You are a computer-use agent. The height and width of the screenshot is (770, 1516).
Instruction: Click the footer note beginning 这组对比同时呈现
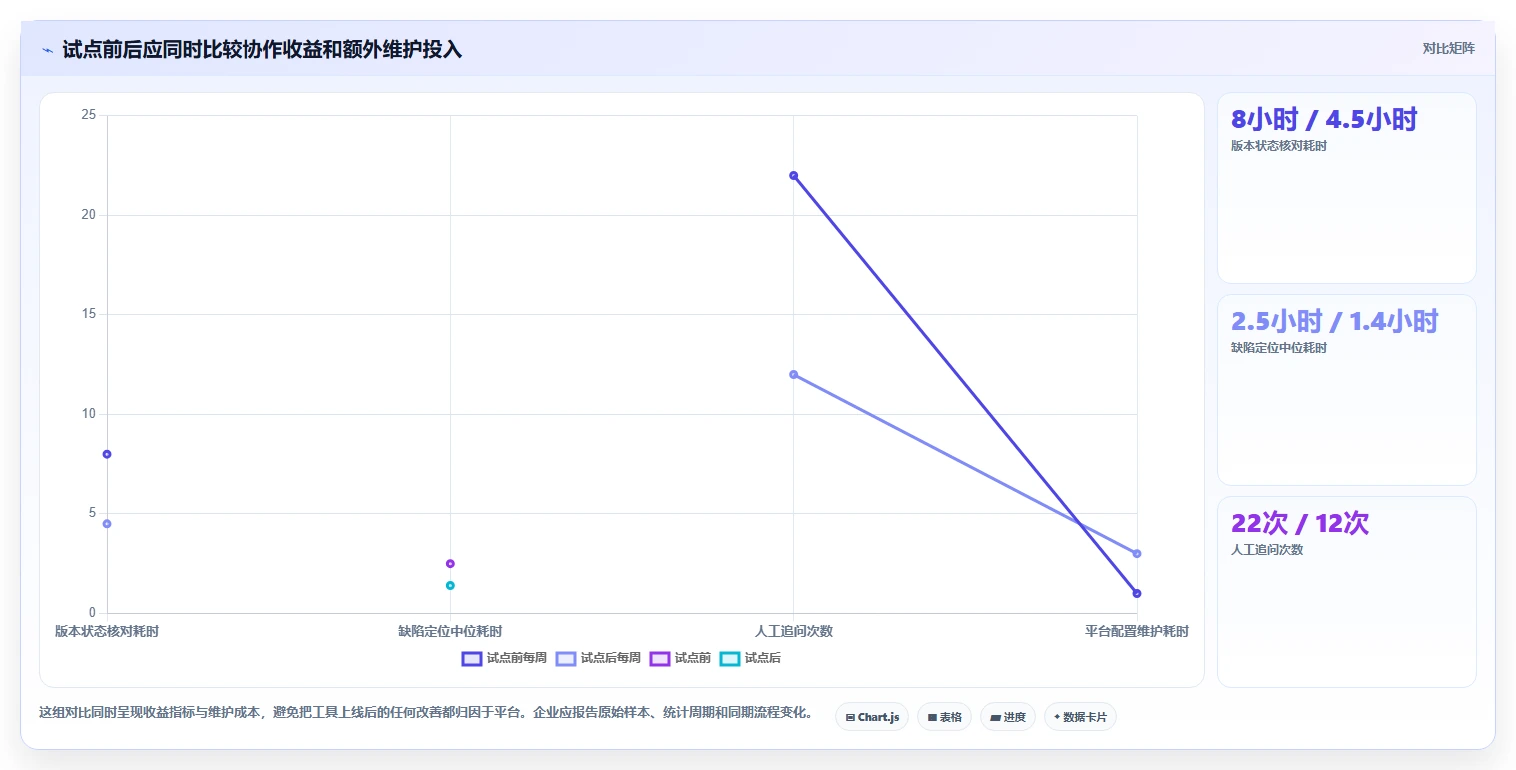click(425, 713)
